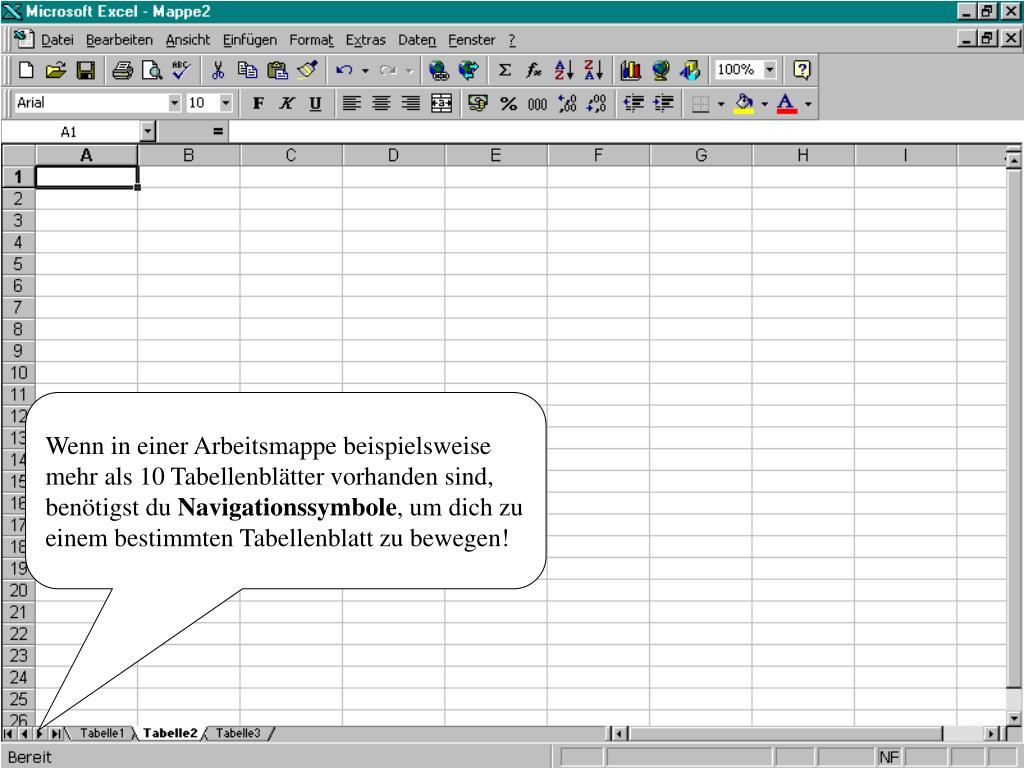Toggle left text alignment
Viewport: 1024px width, 768px height.
point(352,103)
